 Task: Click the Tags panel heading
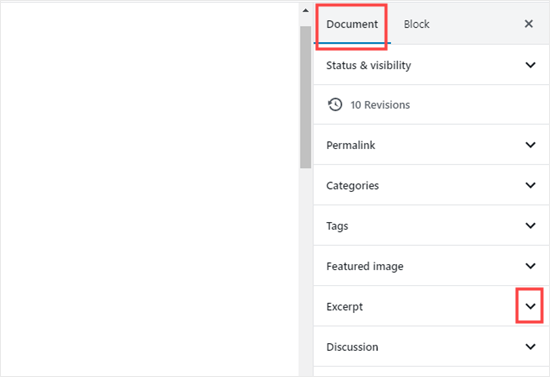pos(337,226)
